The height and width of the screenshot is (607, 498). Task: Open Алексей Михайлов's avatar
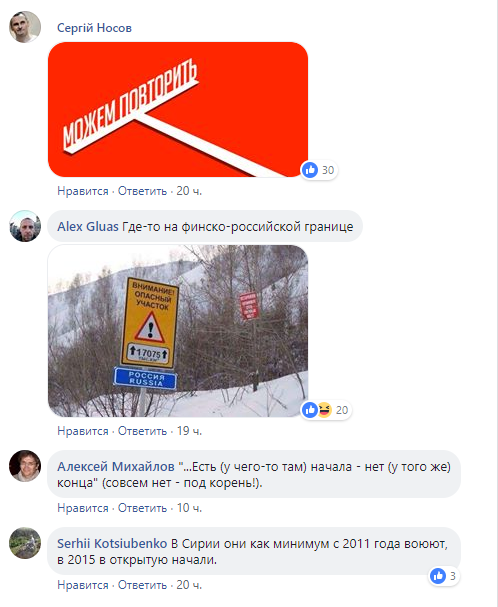click(x=25, y=466)
